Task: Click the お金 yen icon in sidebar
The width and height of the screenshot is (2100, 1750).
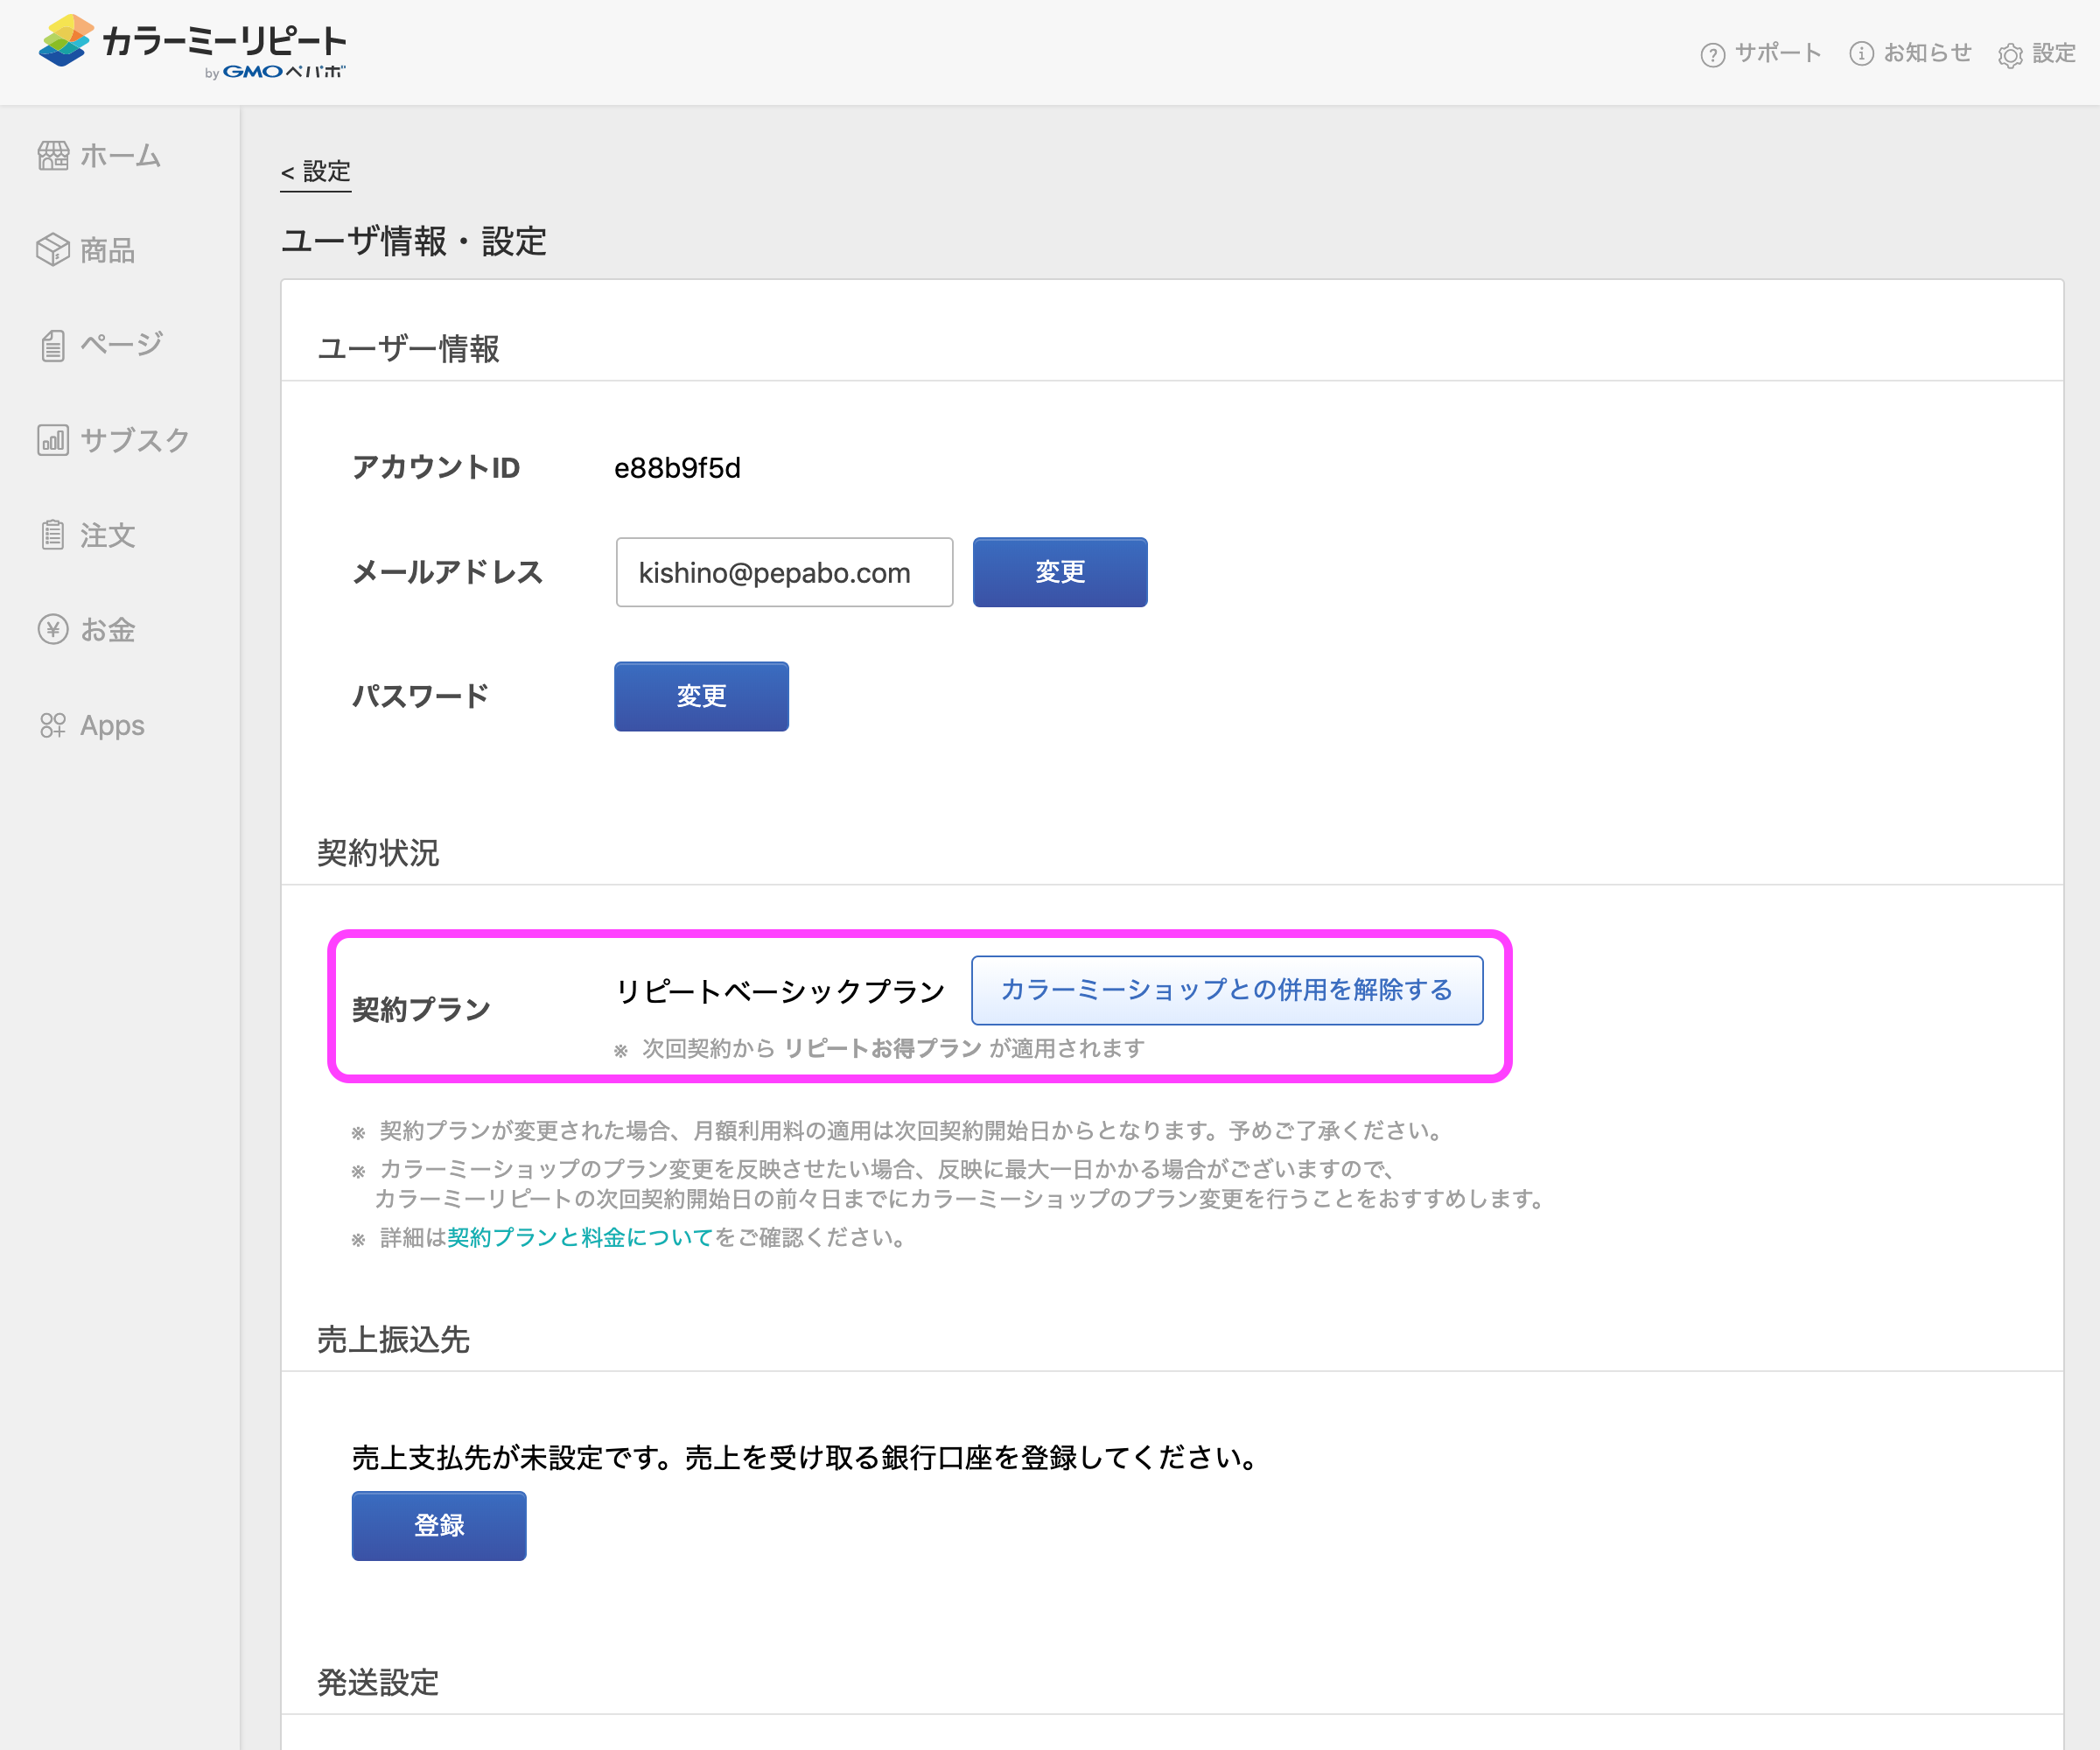Action: (53, 630)
